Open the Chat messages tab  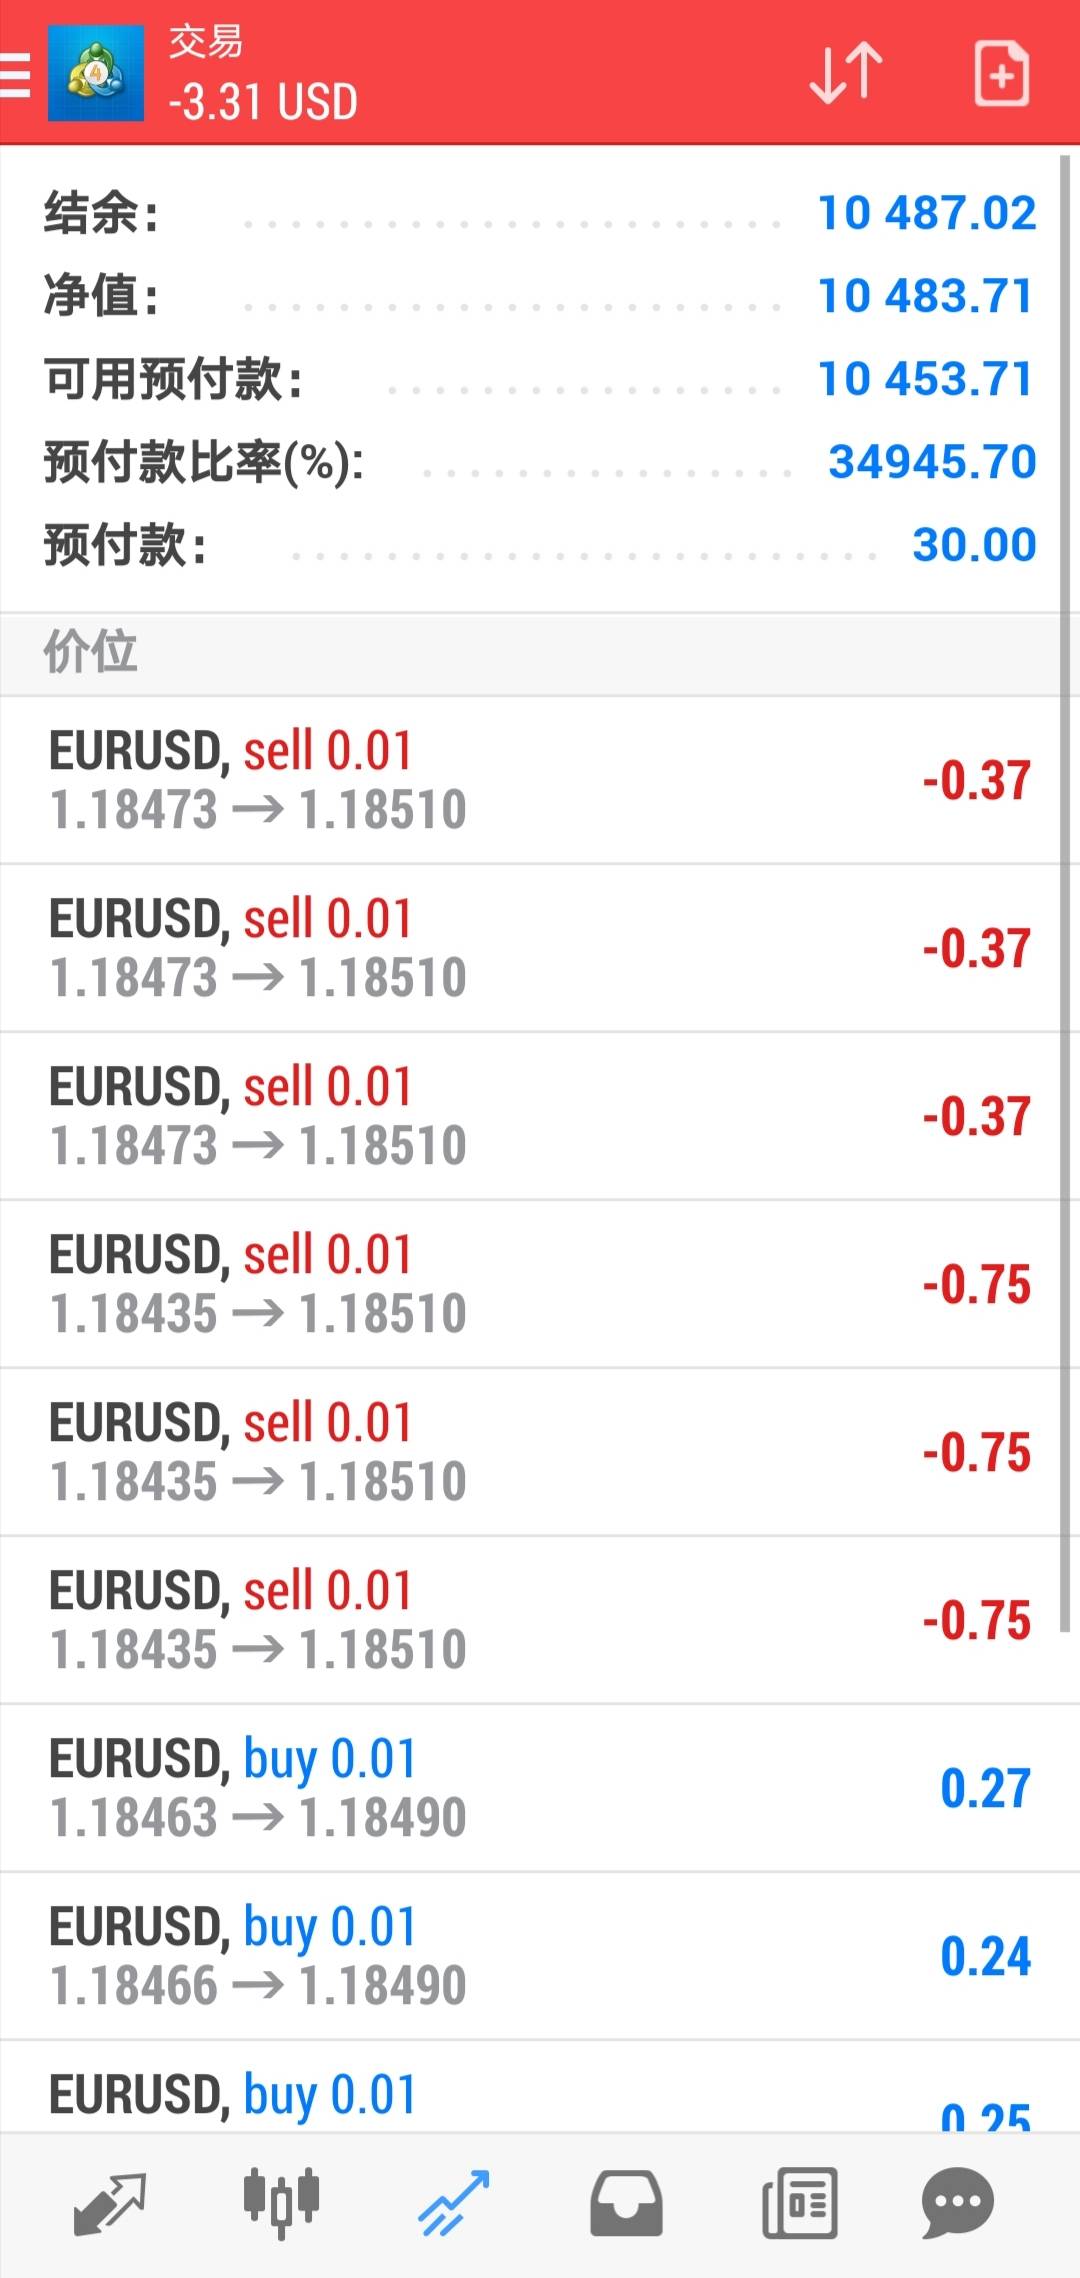(957, 2205)
